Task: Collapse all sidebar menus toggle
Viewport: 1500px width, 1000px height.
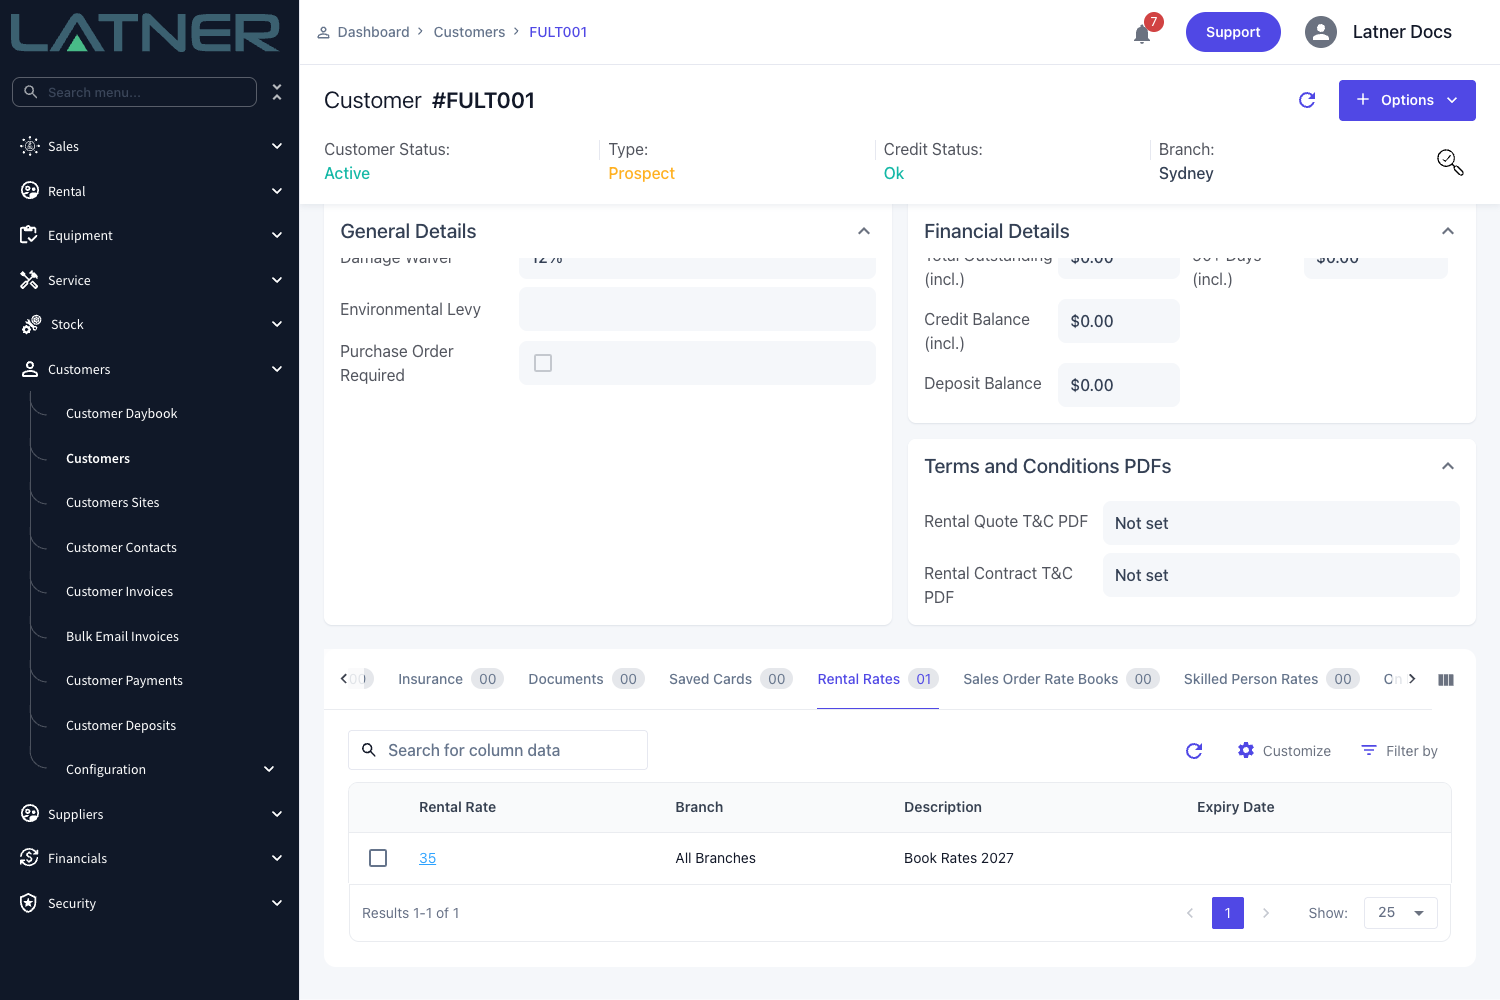Action: [x=277, y=92]
